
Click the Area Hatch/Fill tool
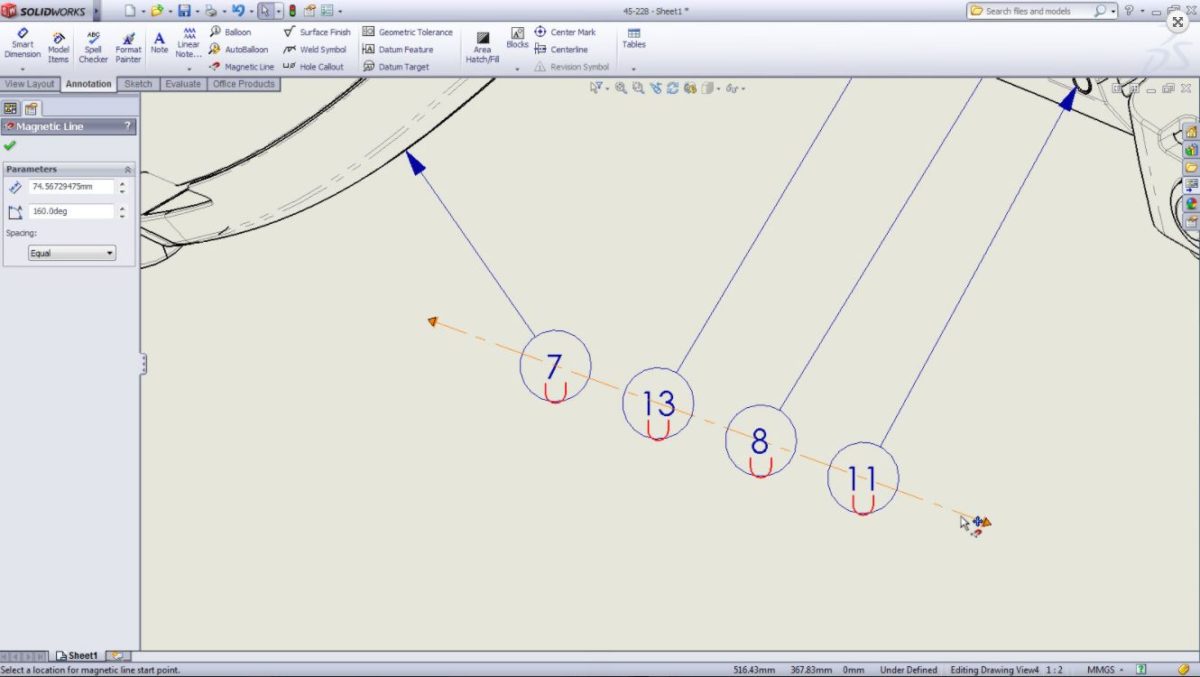[x=483, y=44]
